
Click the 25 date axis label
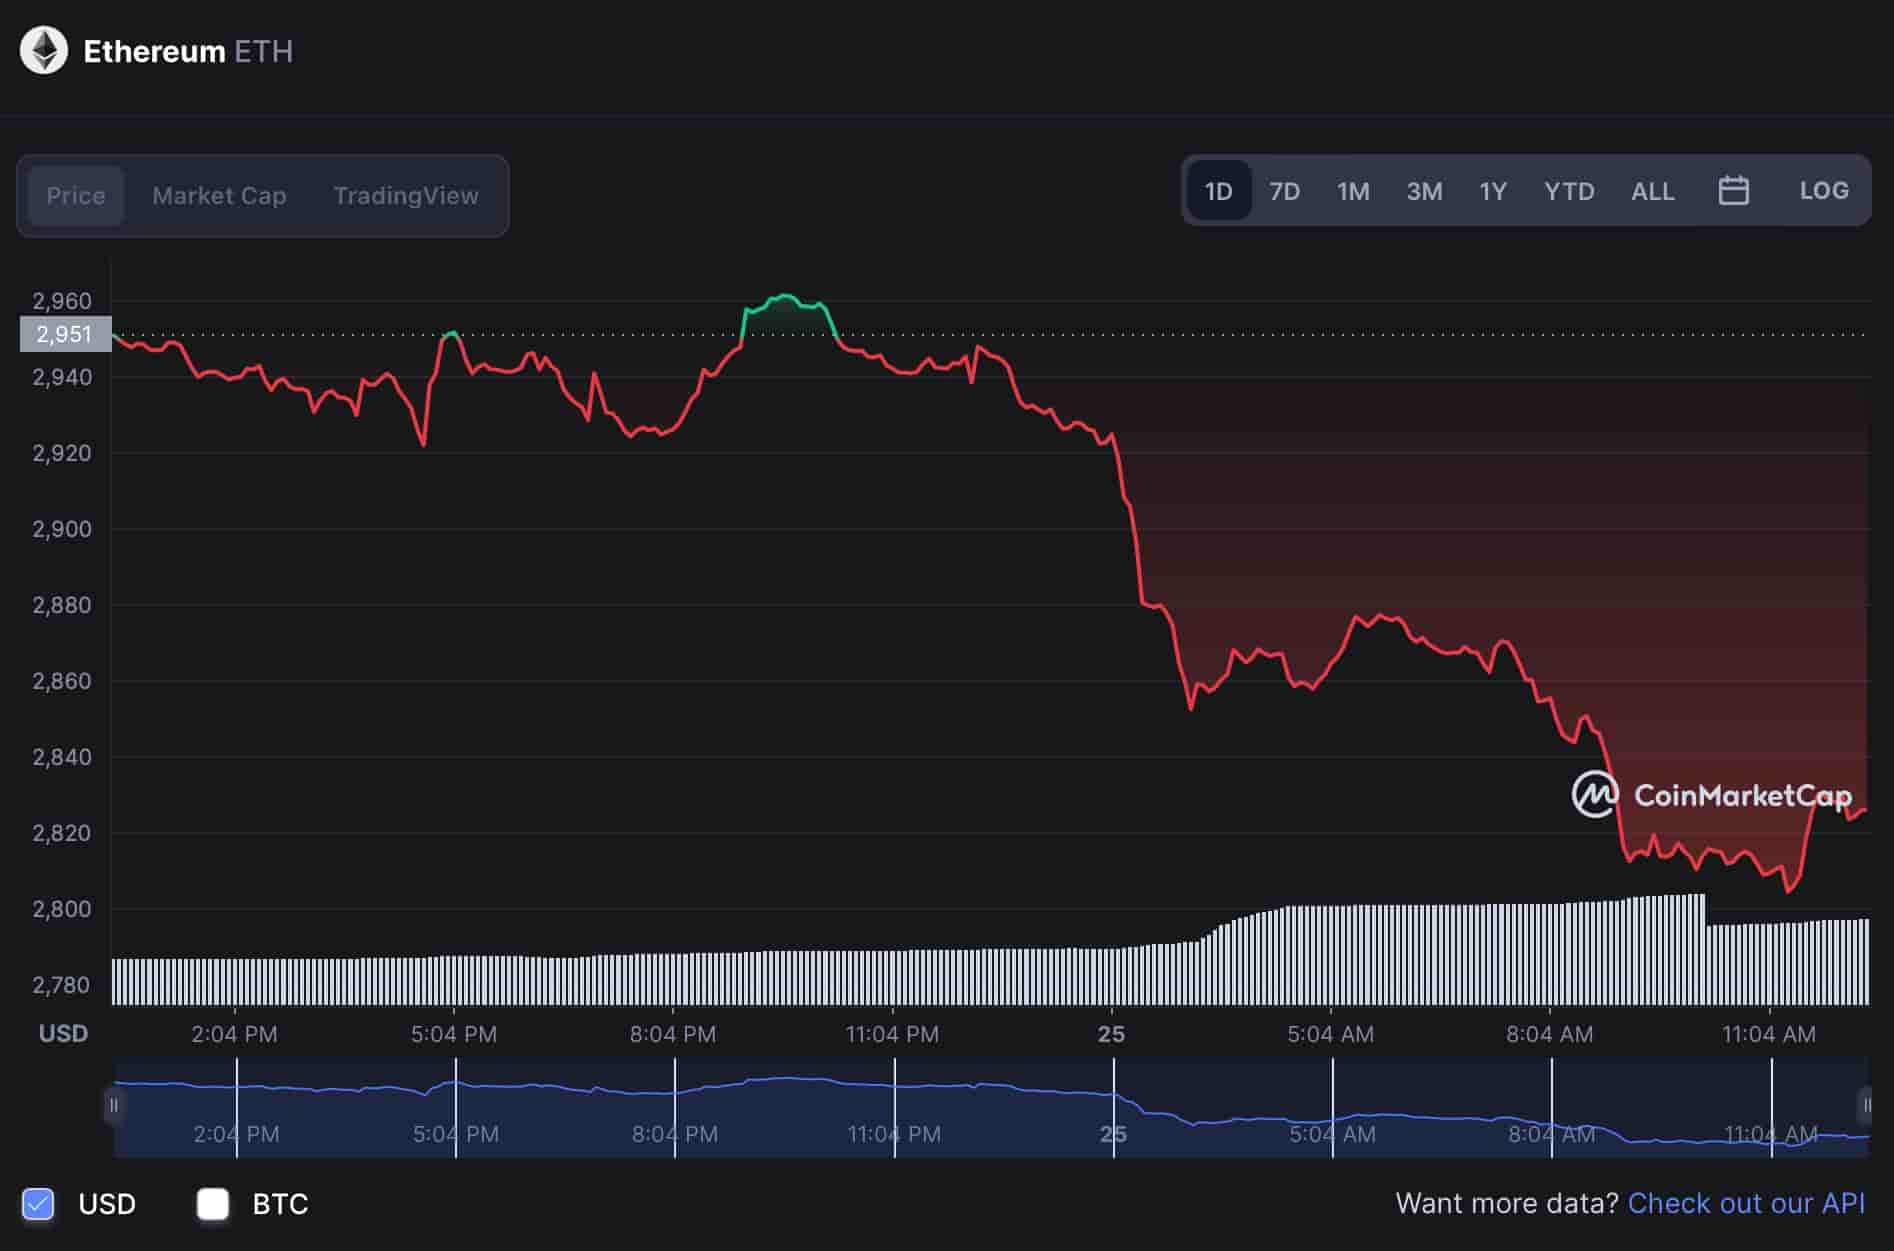point(1111,1034)
